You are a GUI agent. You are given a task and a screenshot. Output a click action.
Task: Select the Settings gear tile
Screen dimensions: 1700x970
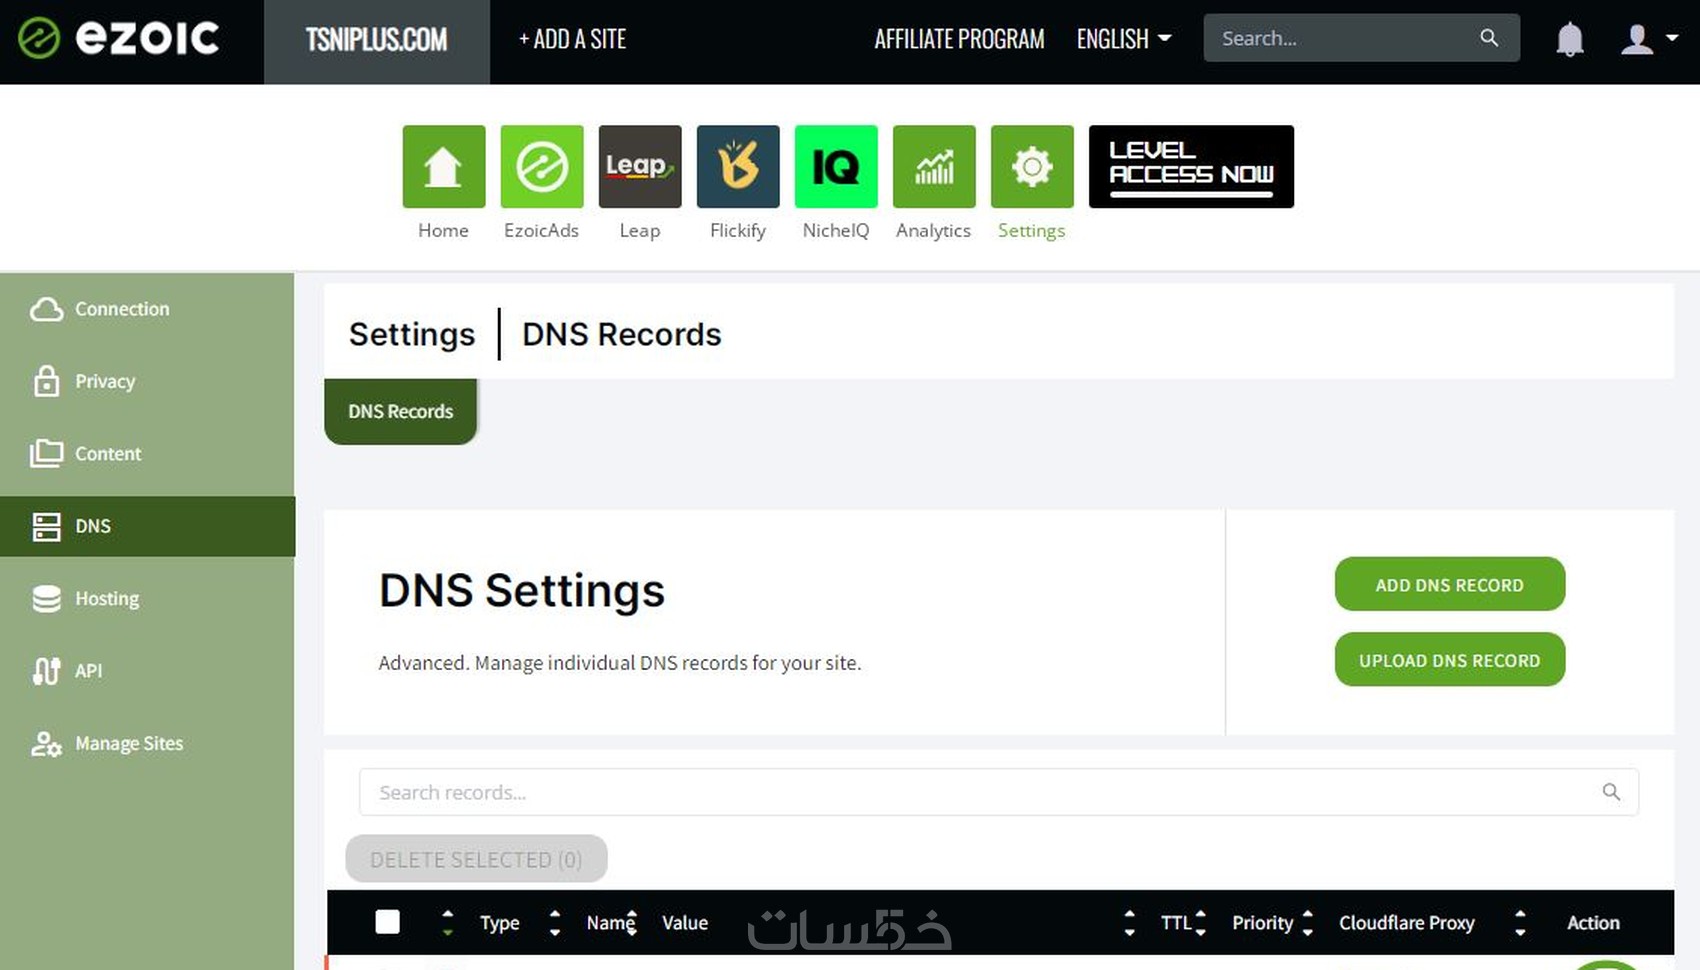(x=1032, y=166)
